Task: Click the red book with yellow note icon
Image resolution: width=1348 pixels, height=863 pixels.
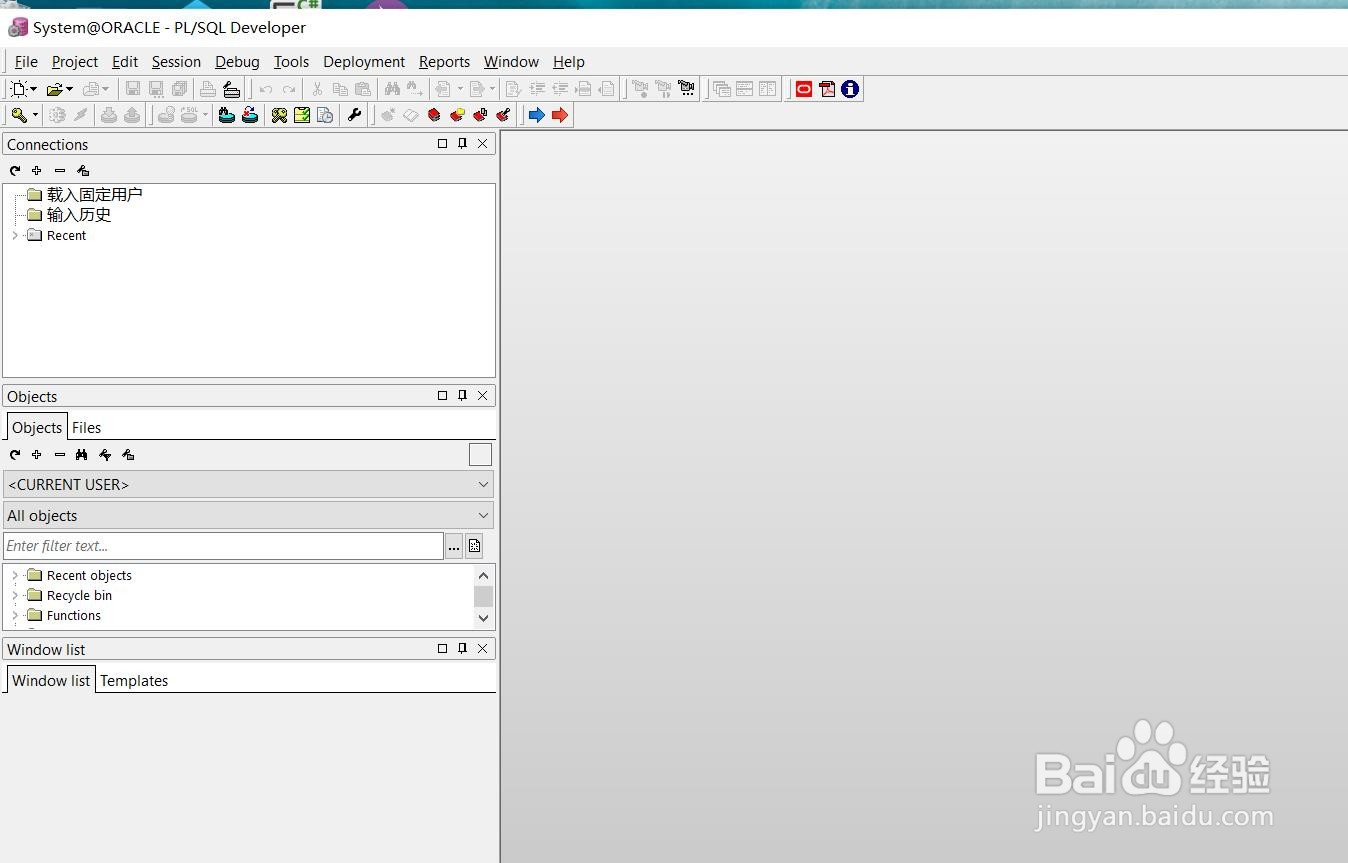Action: coord(457,115)
